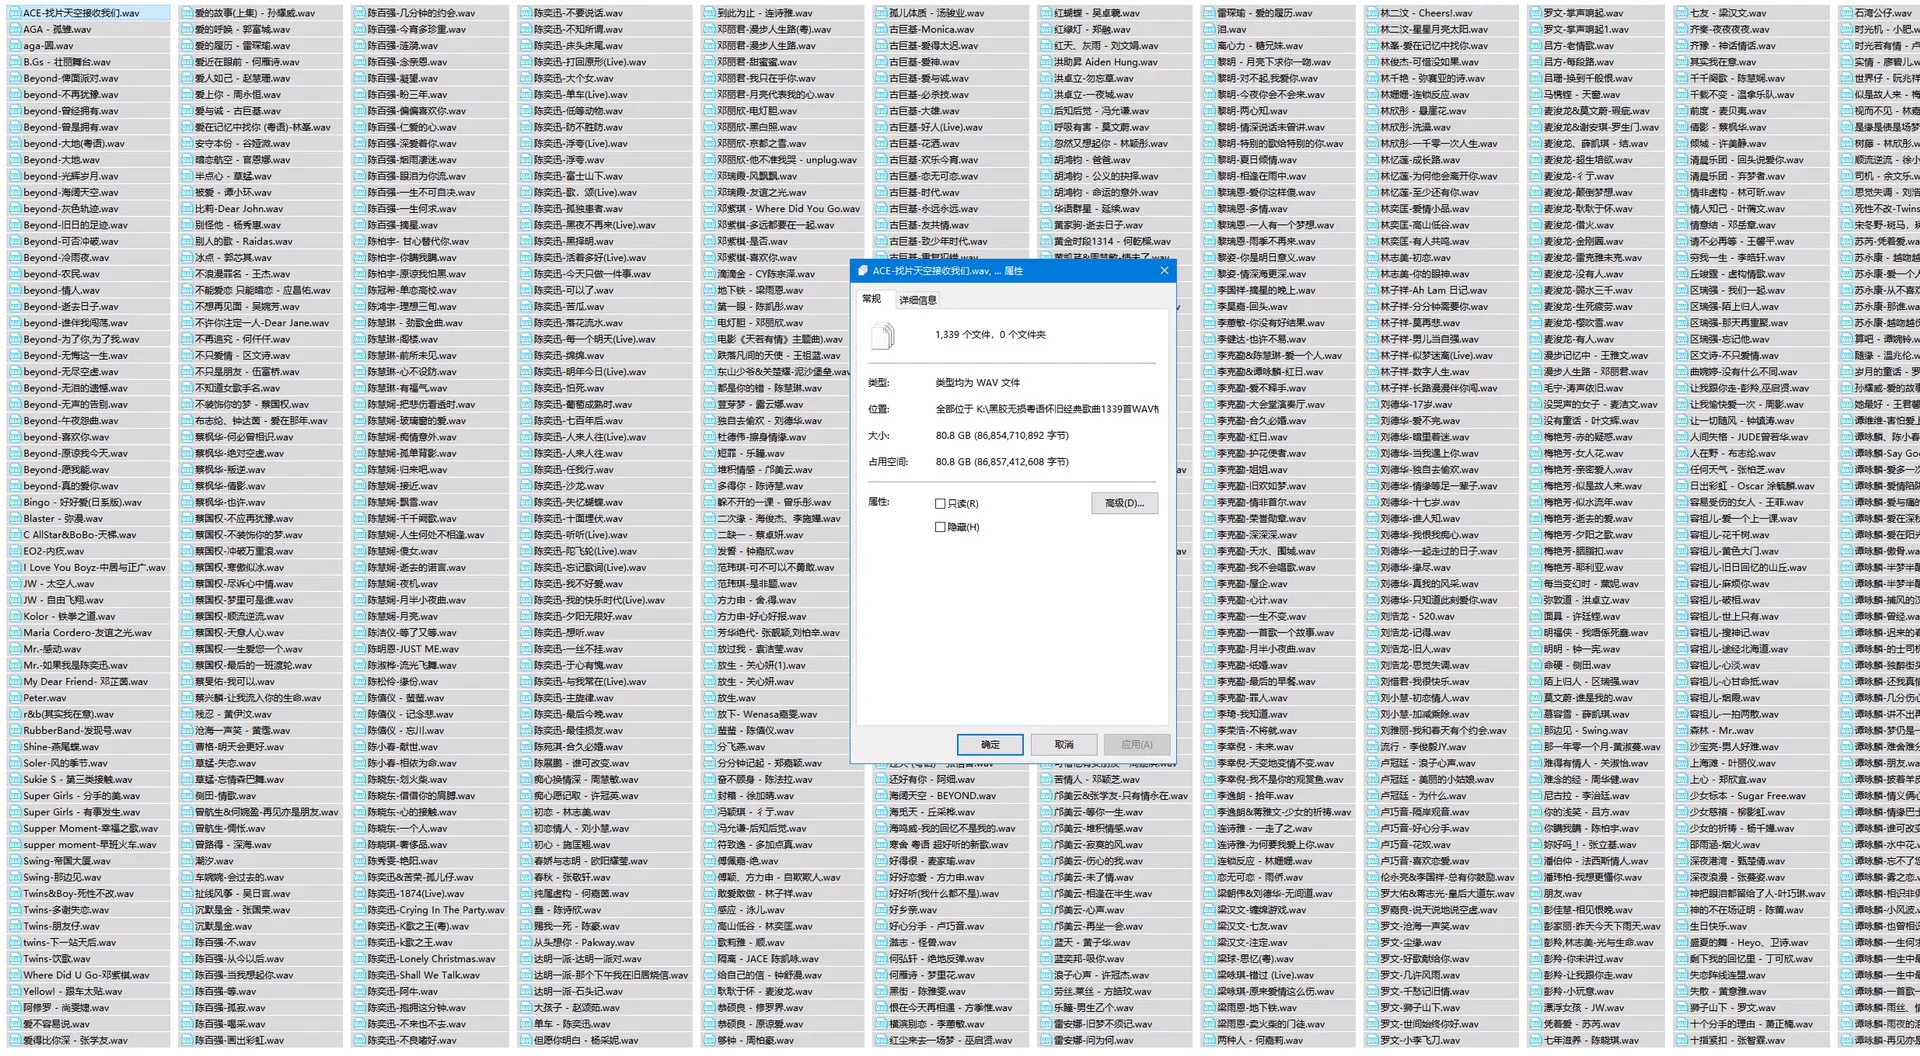
Task: Select file name '邓紫棋 - Where Did You Go.wav'
Action: (x=789, y=209)
